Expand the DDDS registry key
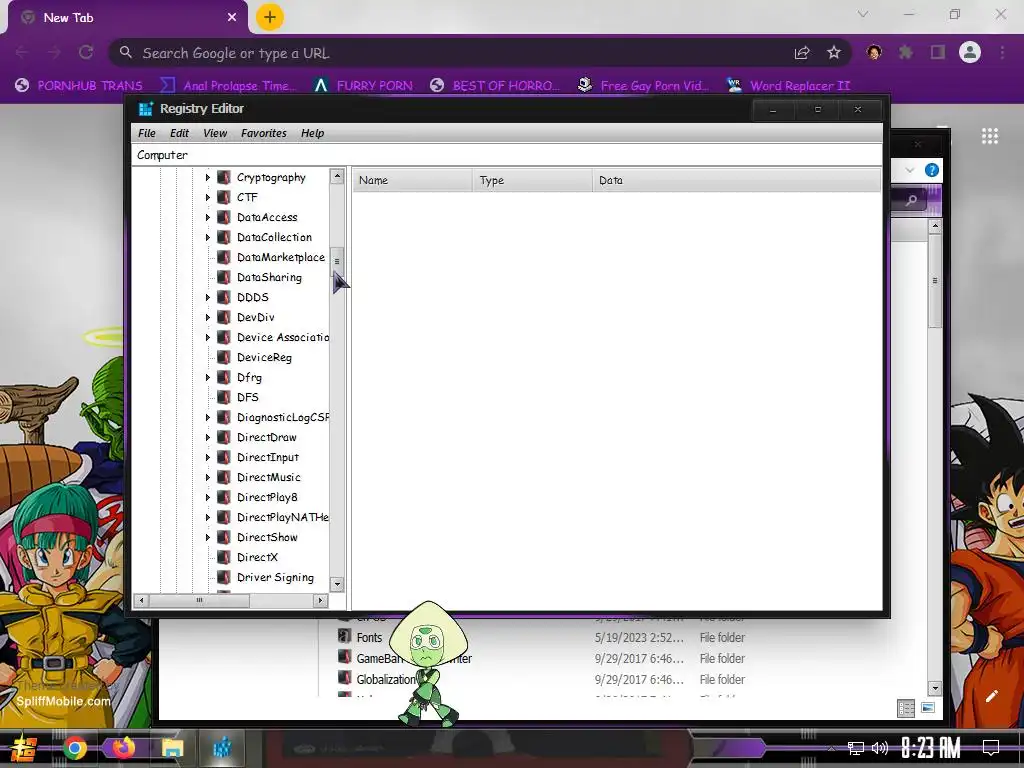 click(208, 297)
